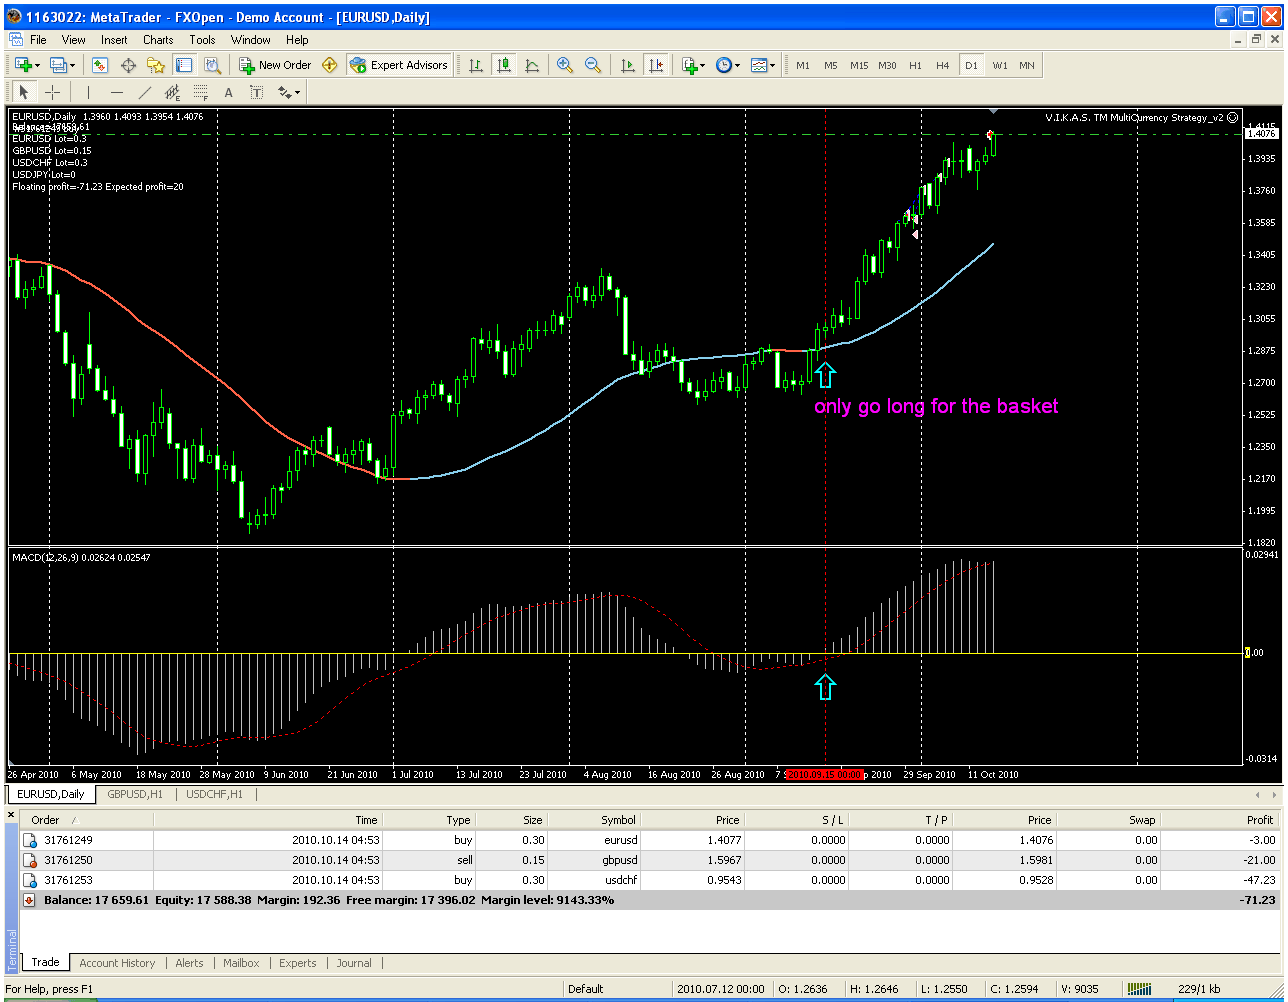Toggle the Chart Shift option
1288x1002 pixels.
point(656,65)
